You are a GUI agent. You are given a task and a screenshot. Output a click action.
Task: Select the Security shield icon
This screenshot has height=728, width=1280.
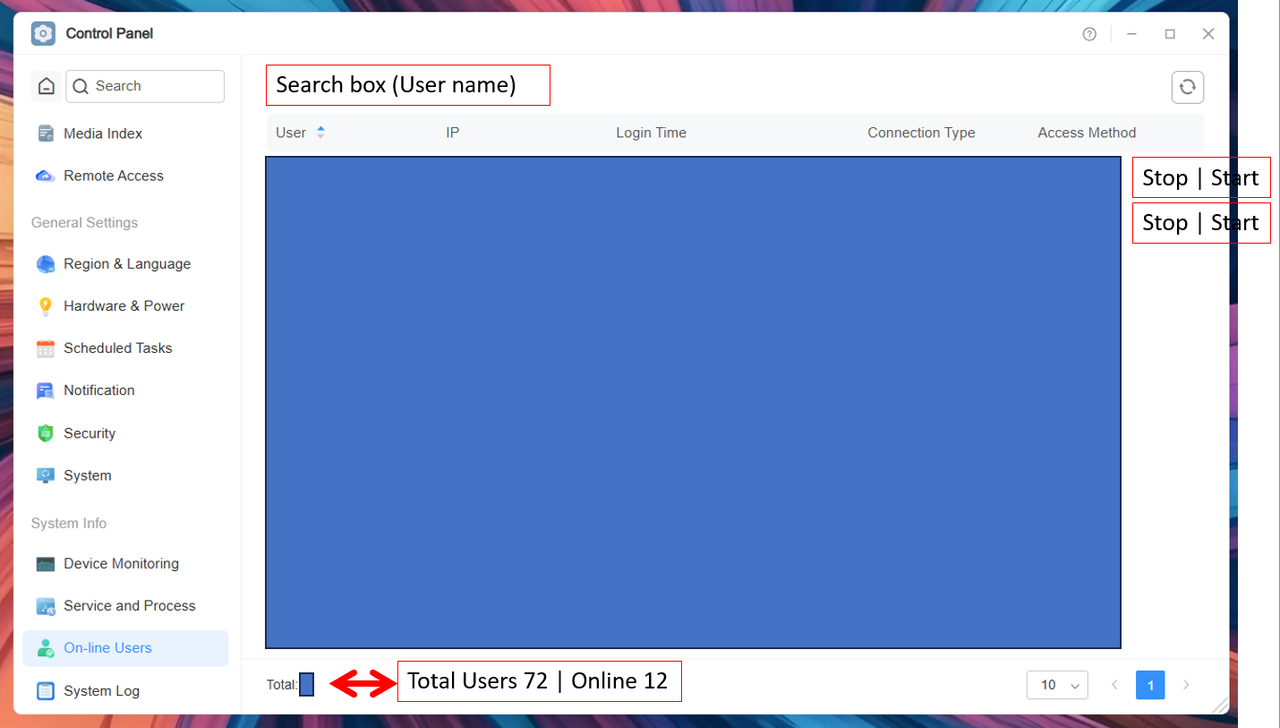pyautogui.click(x=45, y=433)
